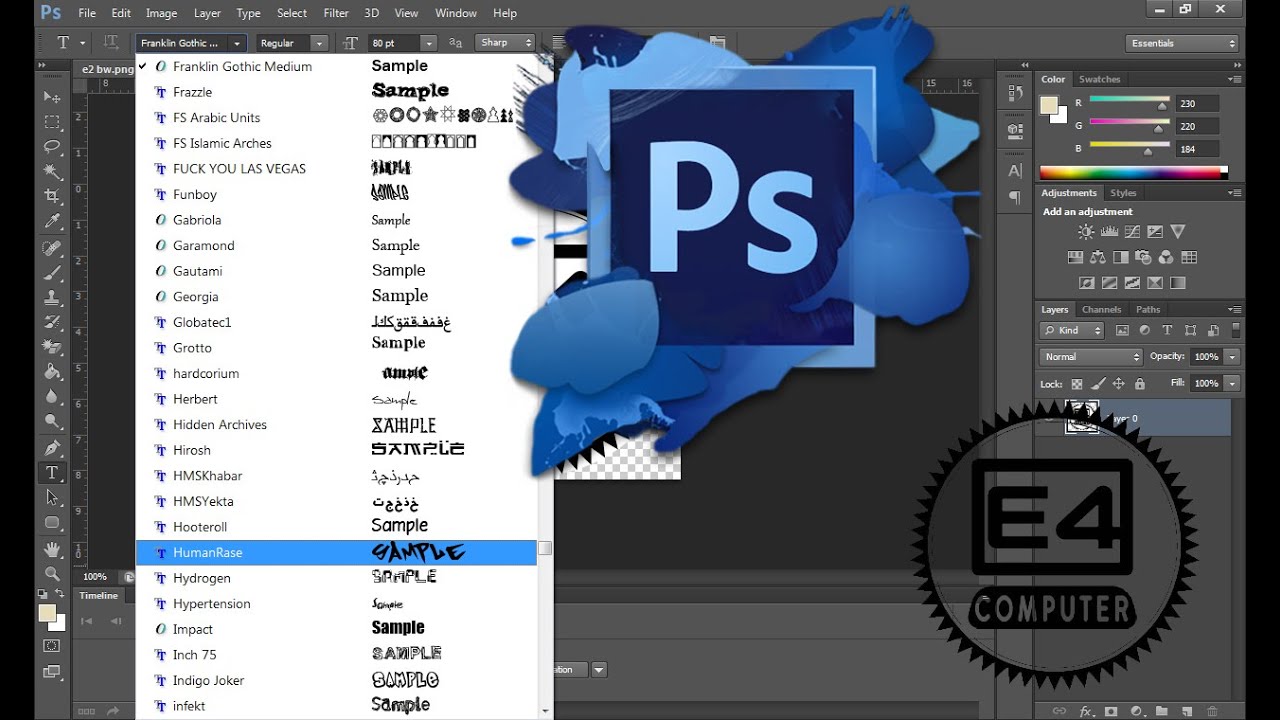Switch to the Styles tab
Screen dimensions: 1280x720
[1123, 192]
